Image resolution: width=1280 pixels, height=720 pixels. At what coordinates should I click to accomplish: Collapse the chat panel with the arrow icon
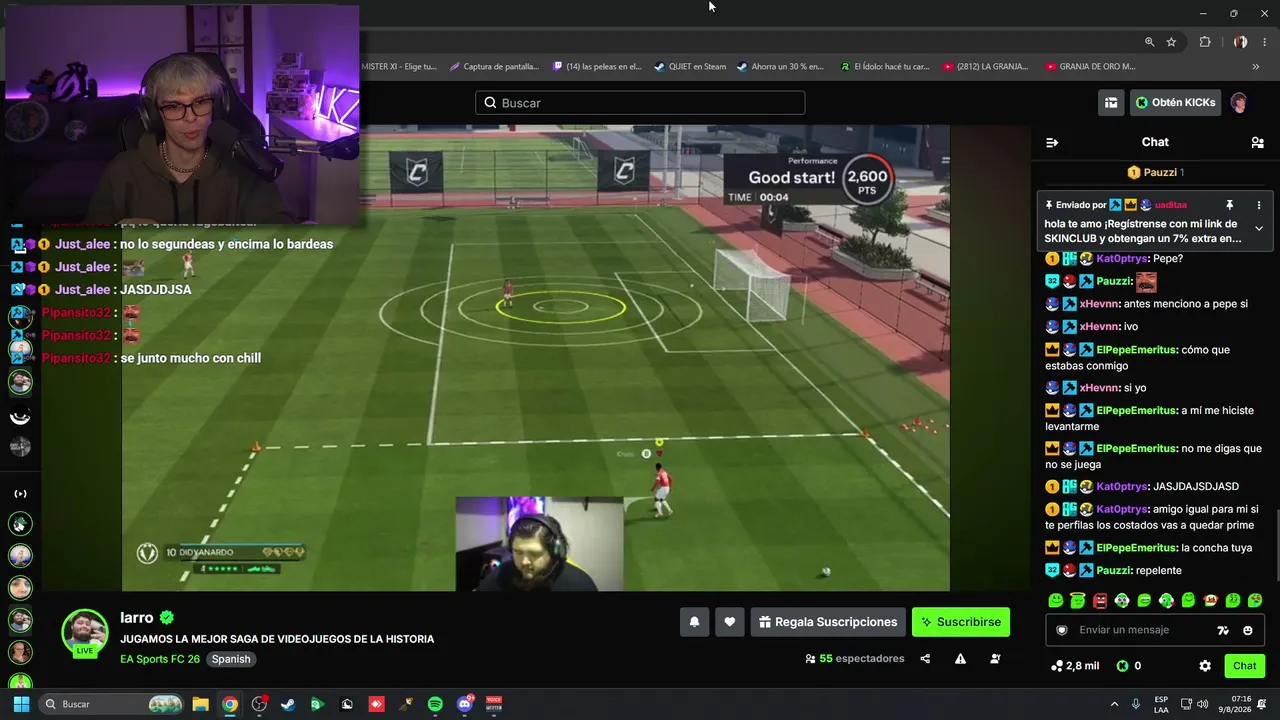(1052, 142)
